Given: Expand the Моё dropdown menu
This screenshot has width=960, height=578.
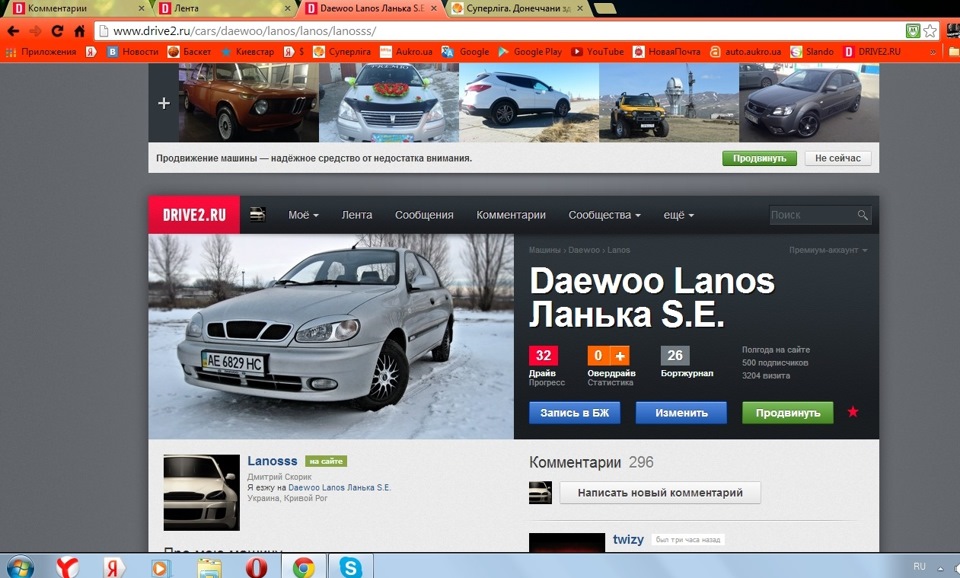Looking at the screenshot, I should (x=303, y=215).
